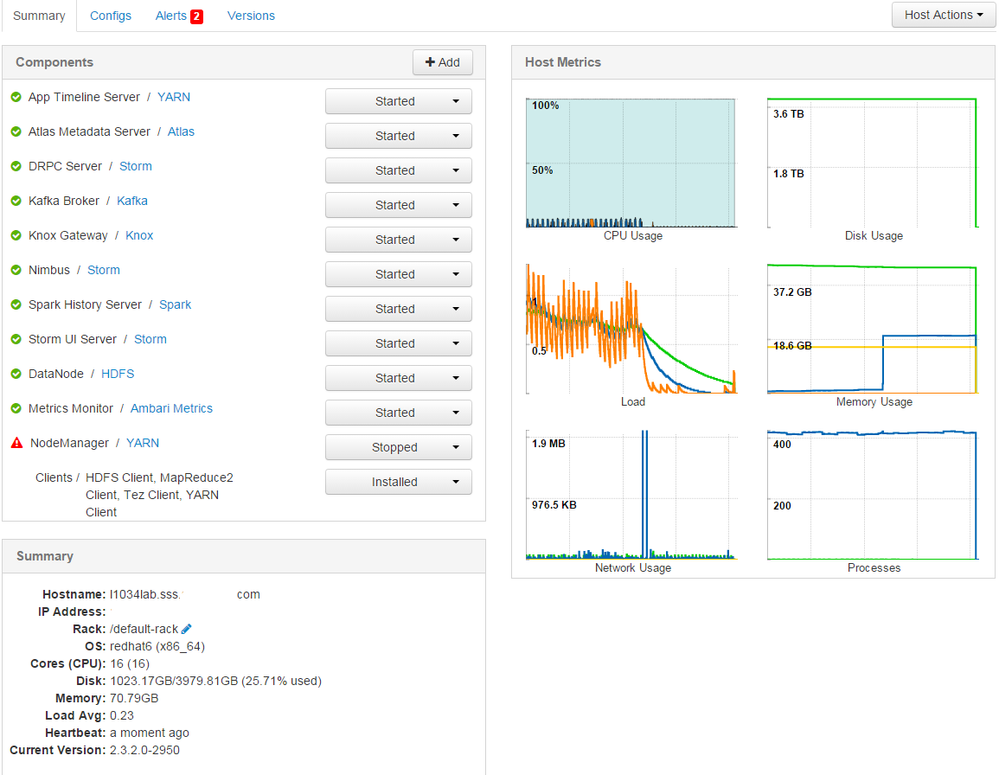Image resolution: width=999 pixels, height=775 pixels.
Task: Open Started dropdown for Knox Gateway
Action: tap(398, 240)
